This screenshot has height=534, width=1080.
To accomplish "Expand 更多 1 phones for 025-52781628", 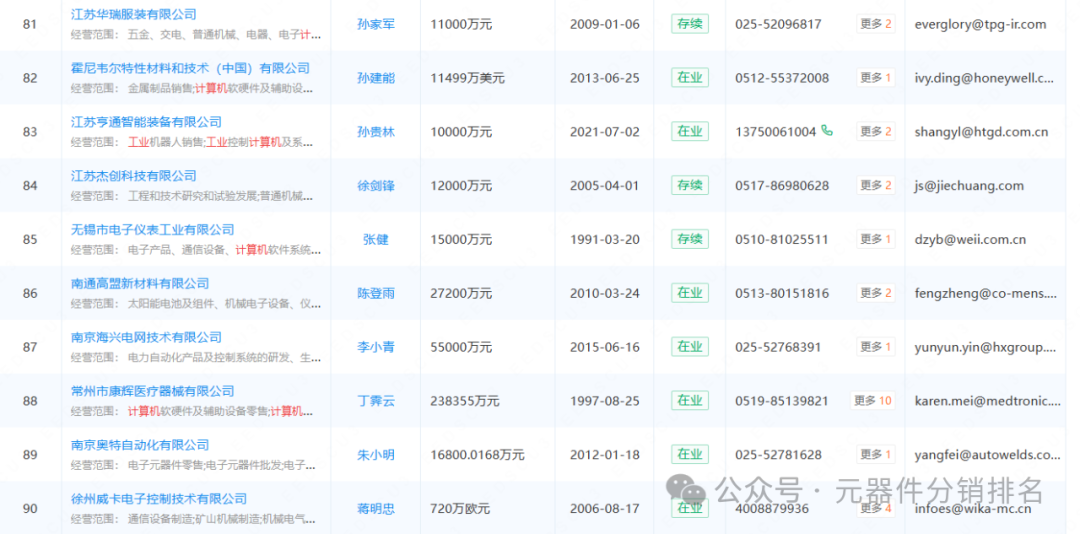I will tap(876, 453).
